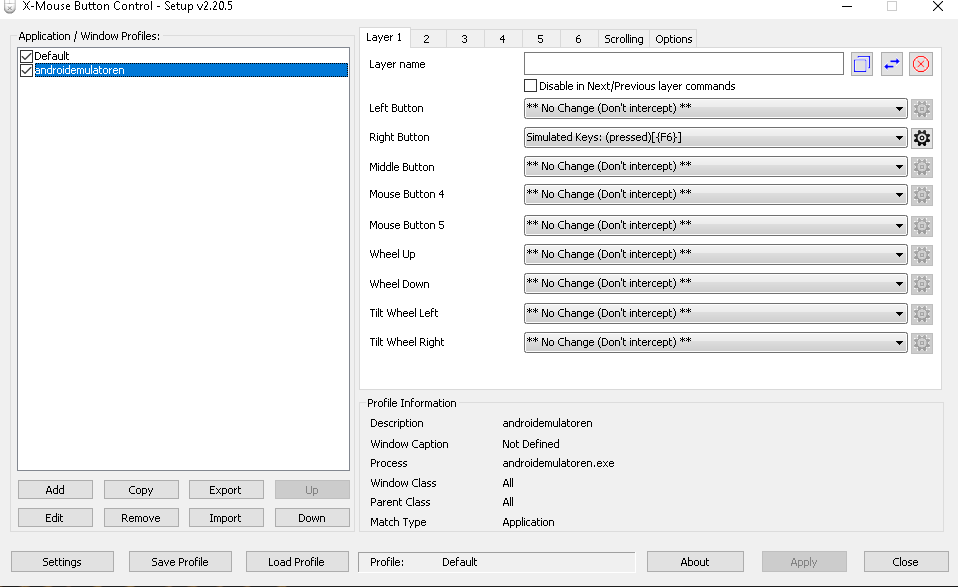Click the Copy profile button
This screenshot has height=587, width=958.
(141, 490)
